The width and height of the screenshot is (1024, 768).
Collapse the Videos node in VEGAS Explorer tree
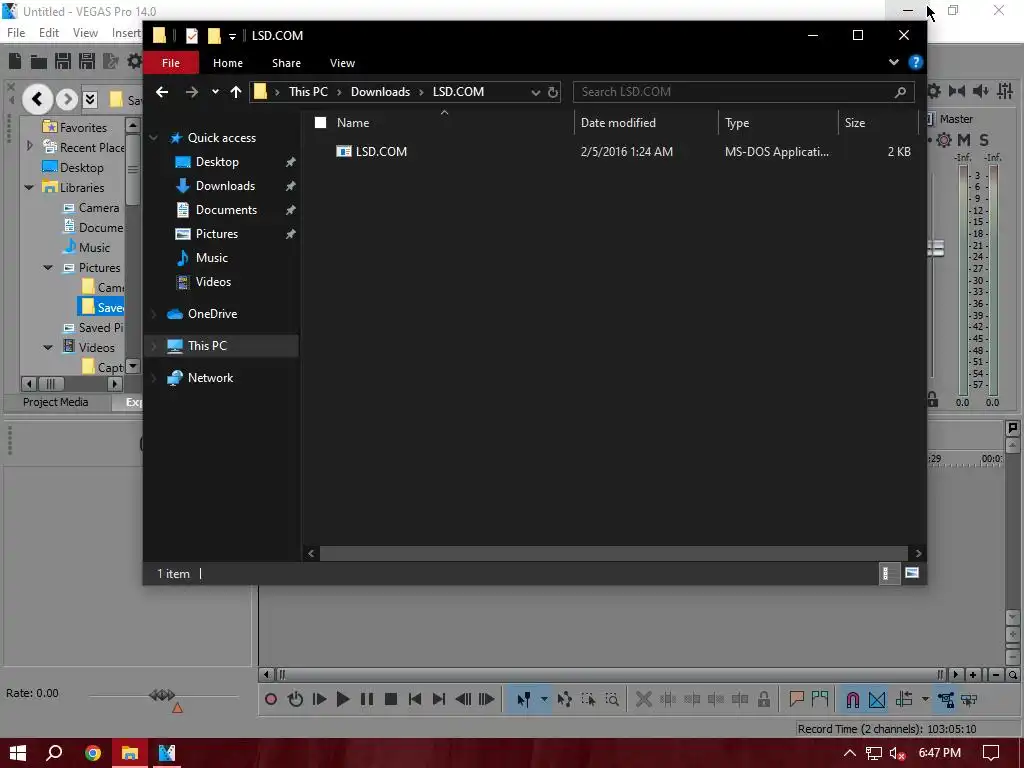(48, 347)
